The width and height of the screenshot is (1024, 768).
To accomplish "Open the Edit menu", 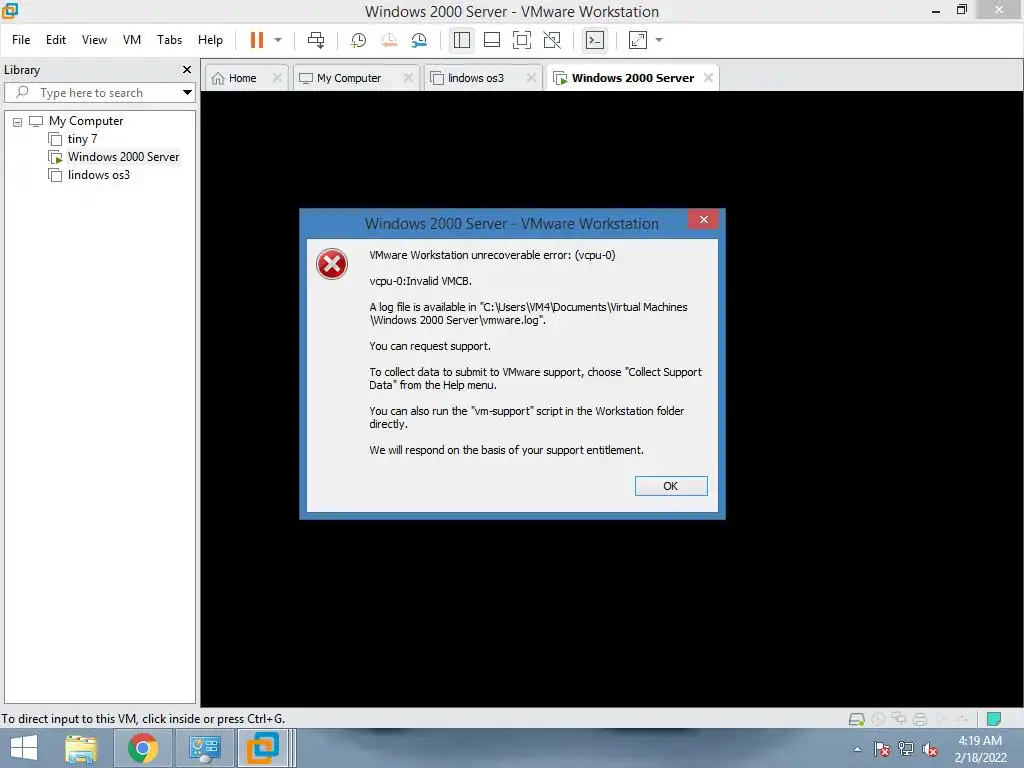I will 56,40.
